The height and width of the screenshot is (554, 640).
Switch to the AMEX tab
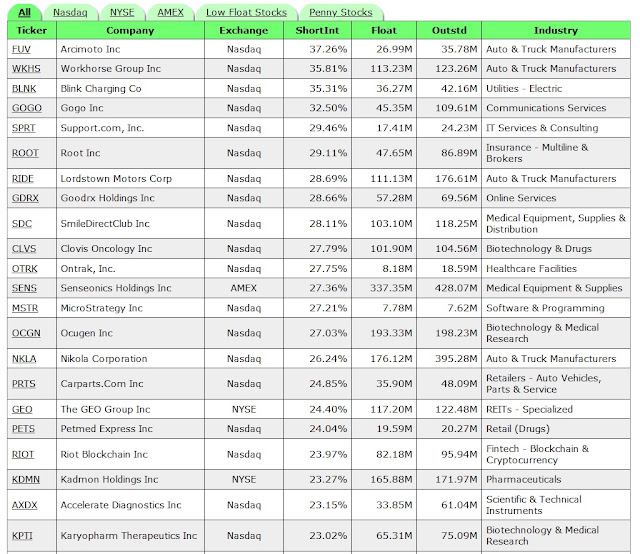pos(171,13)
